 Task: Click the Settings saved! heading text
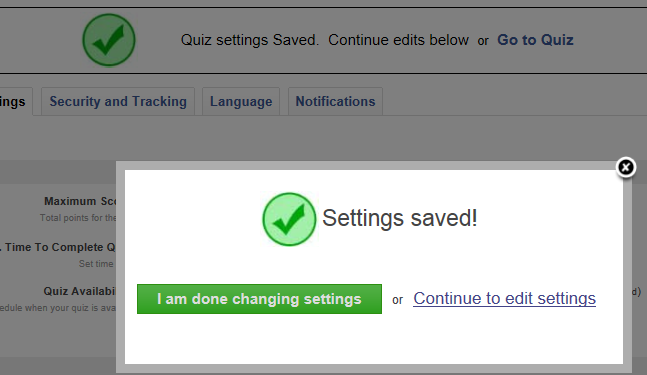tap(399, 218)
